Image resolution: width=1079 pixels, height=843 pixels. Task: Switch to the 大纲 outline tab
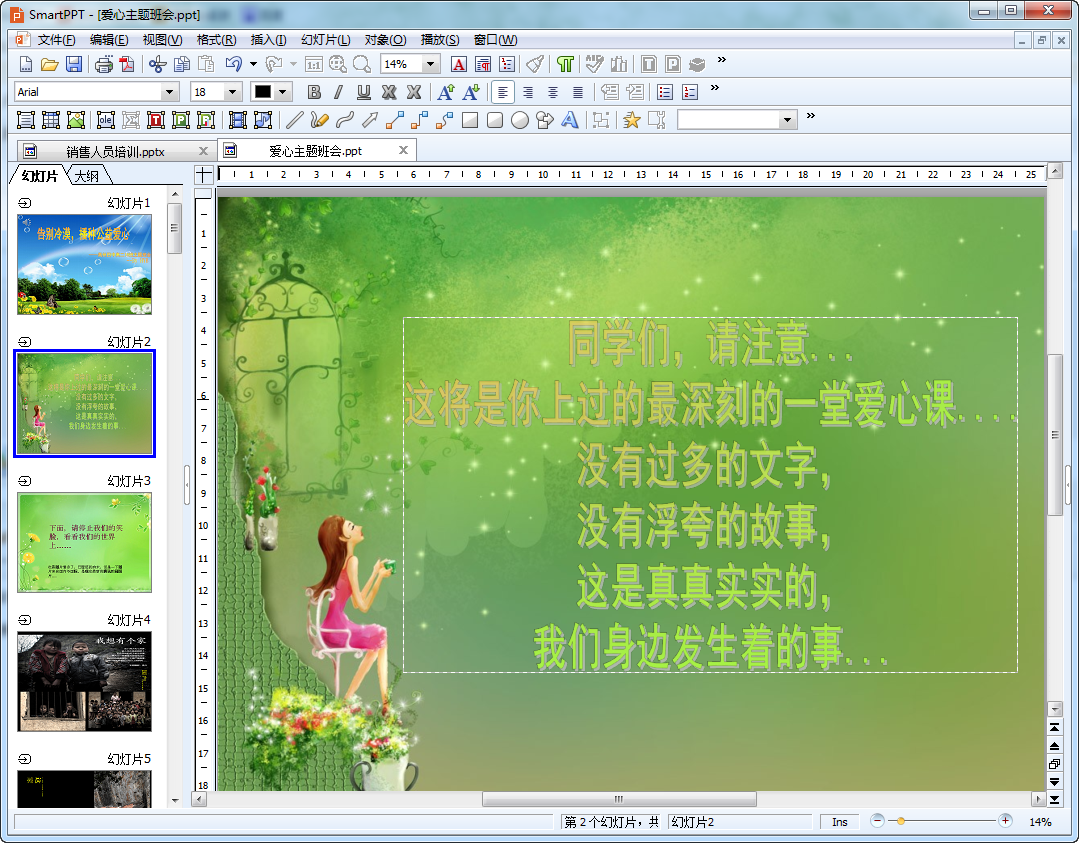(x=89, y=177)
